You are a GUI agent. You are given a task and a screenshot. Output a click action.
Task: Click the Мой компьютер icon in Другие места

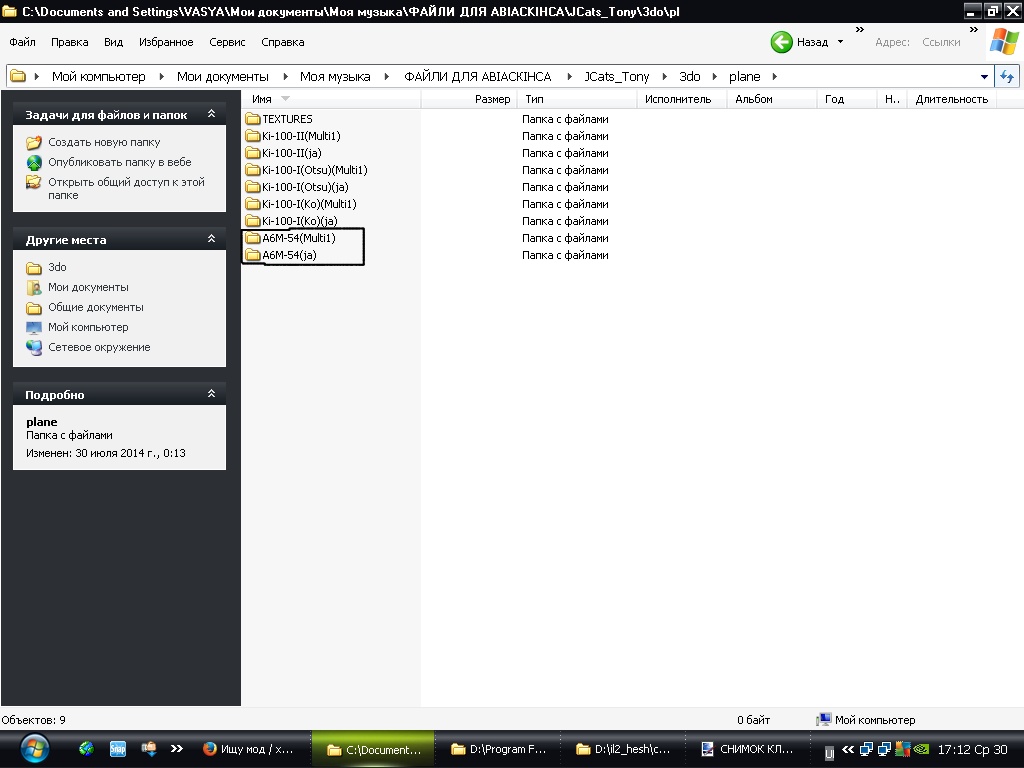click(34, 327)
